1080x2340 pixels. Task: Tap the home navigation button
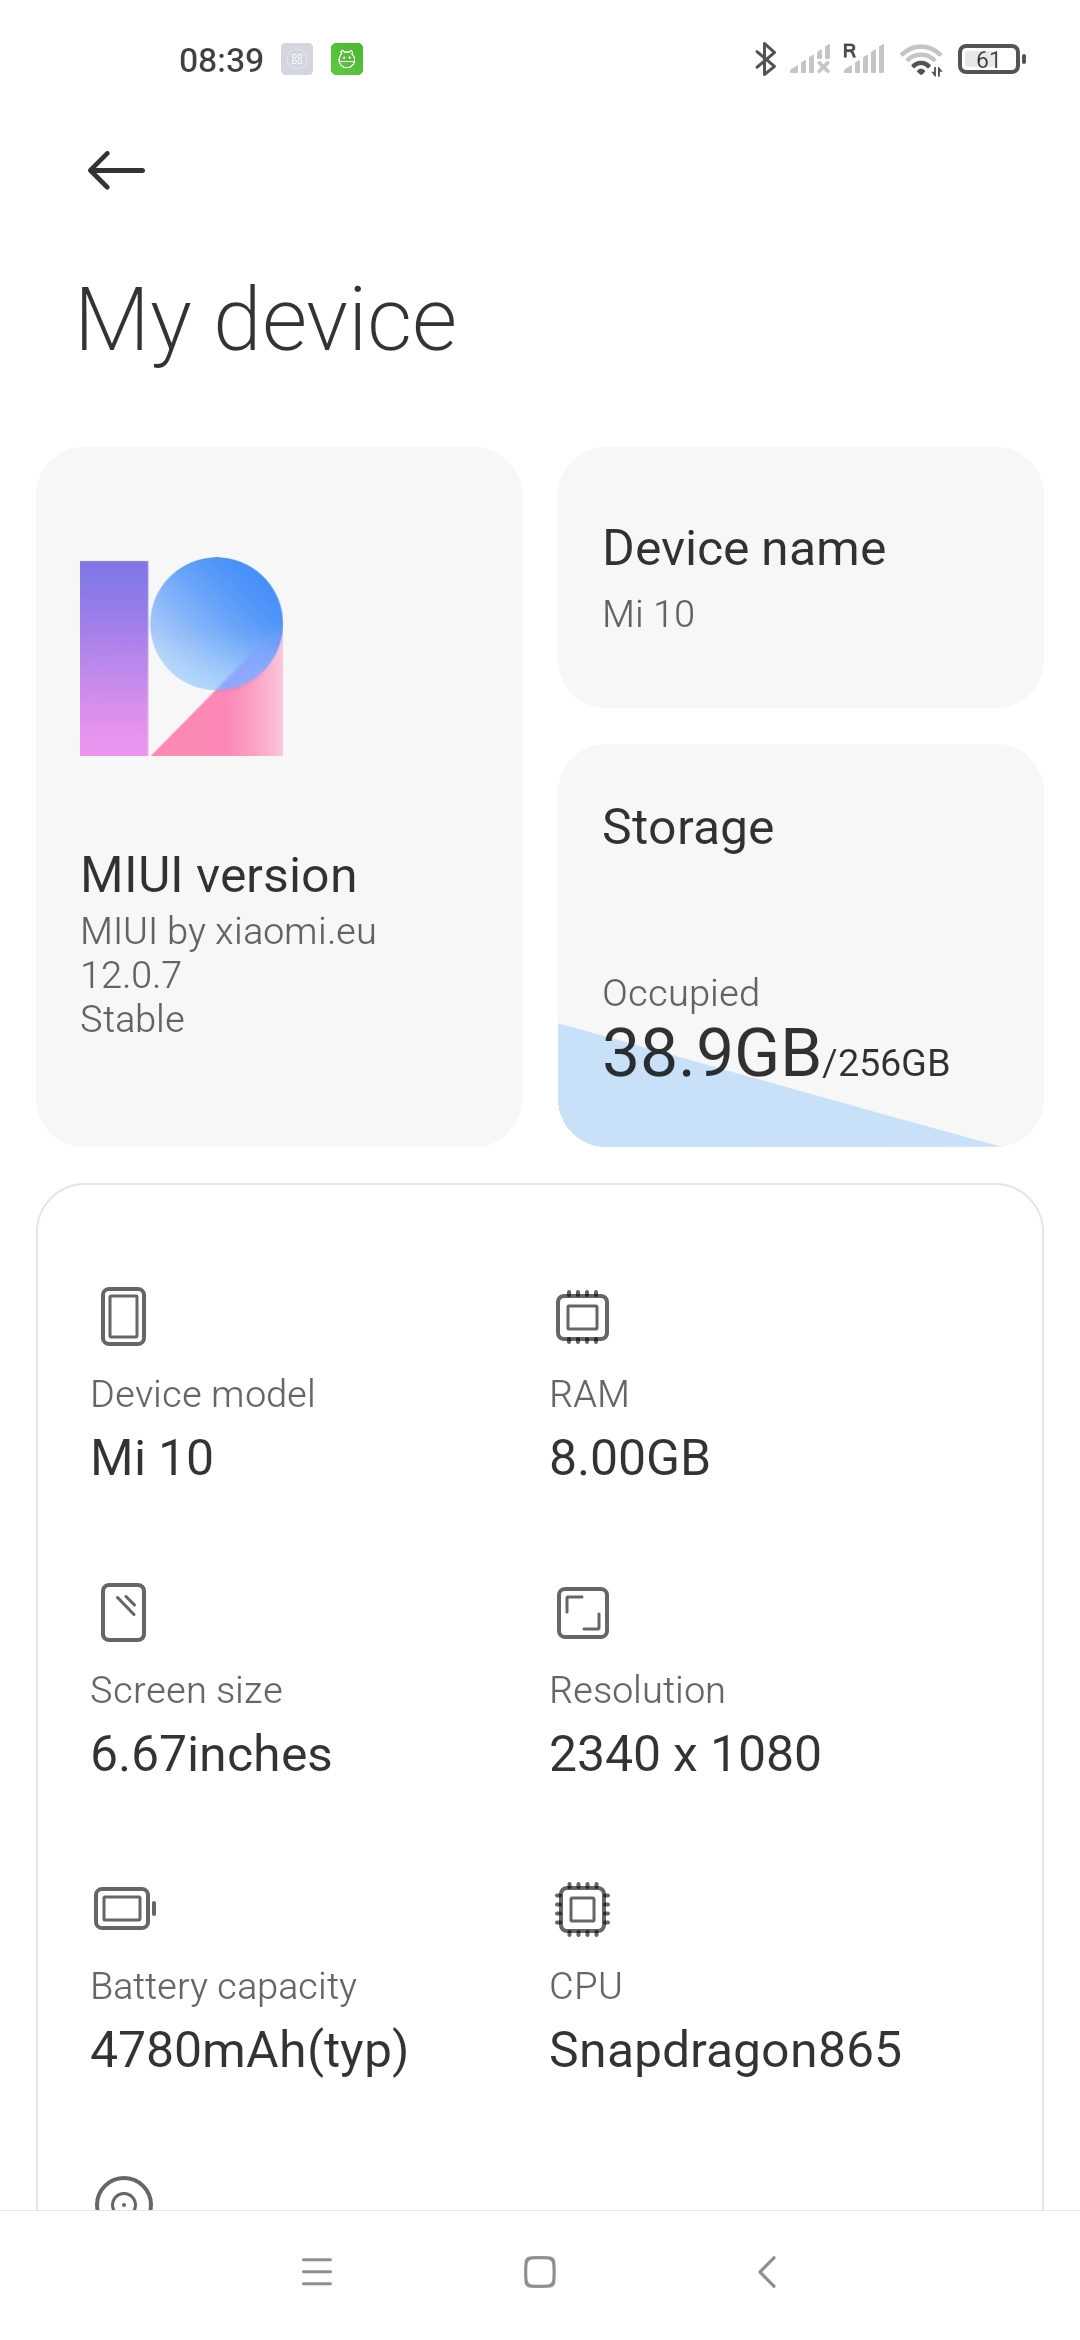[x=540, y=2272]
